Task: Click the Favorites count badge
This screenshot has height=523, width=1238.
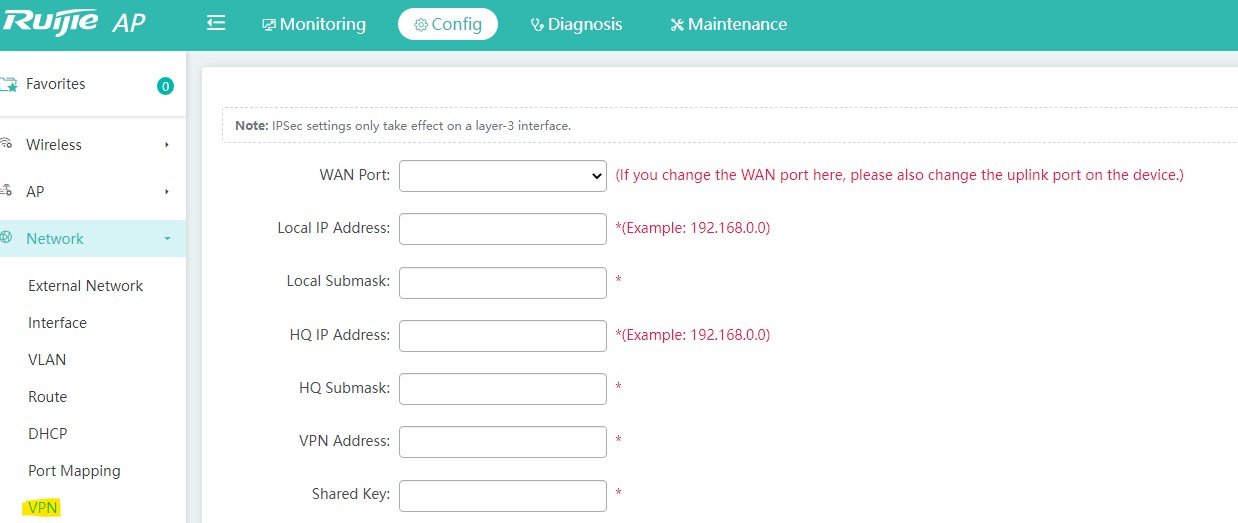Action: 165,86
